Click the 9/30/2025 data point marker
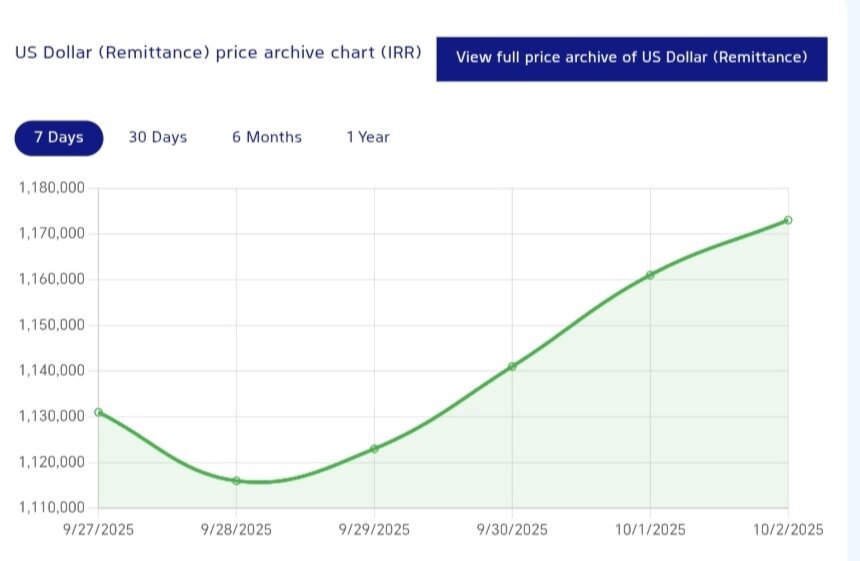Image resolution: width=860 pixels, height=561 pixels. click(x=512, y=366)
